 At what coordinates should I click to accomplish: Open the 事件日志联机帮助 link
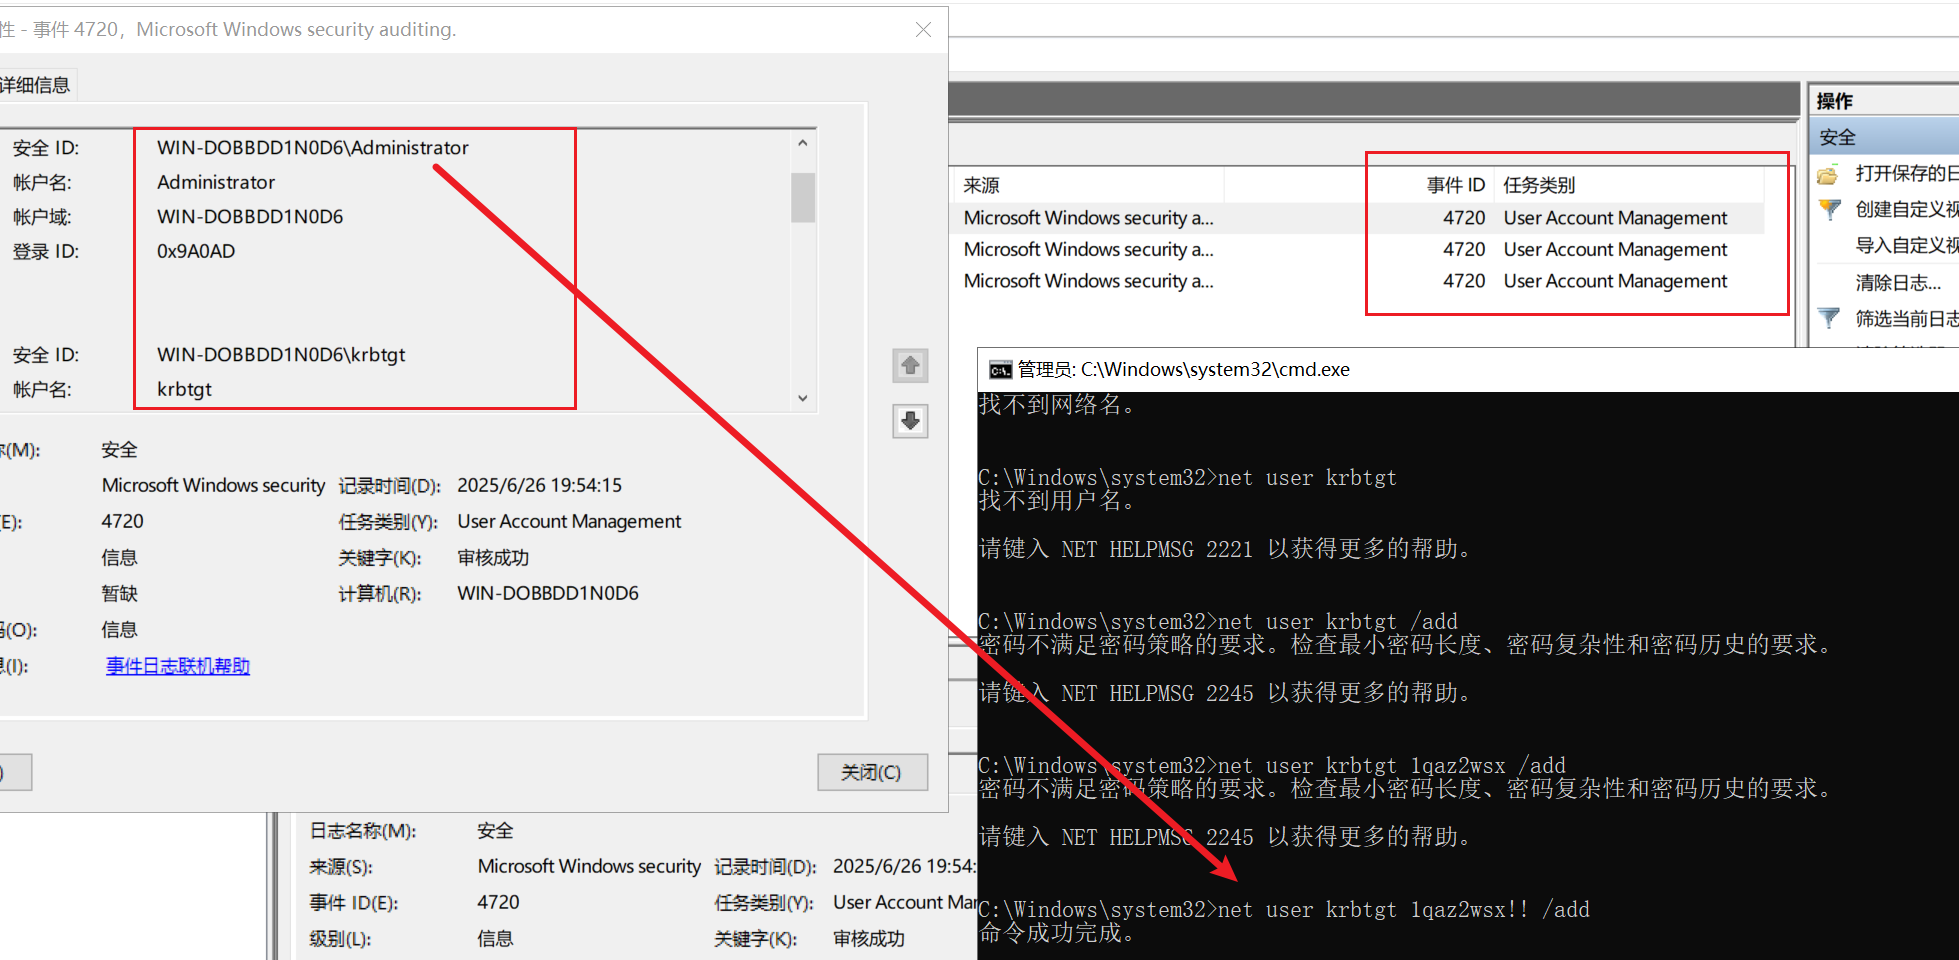tap(178, 666)
